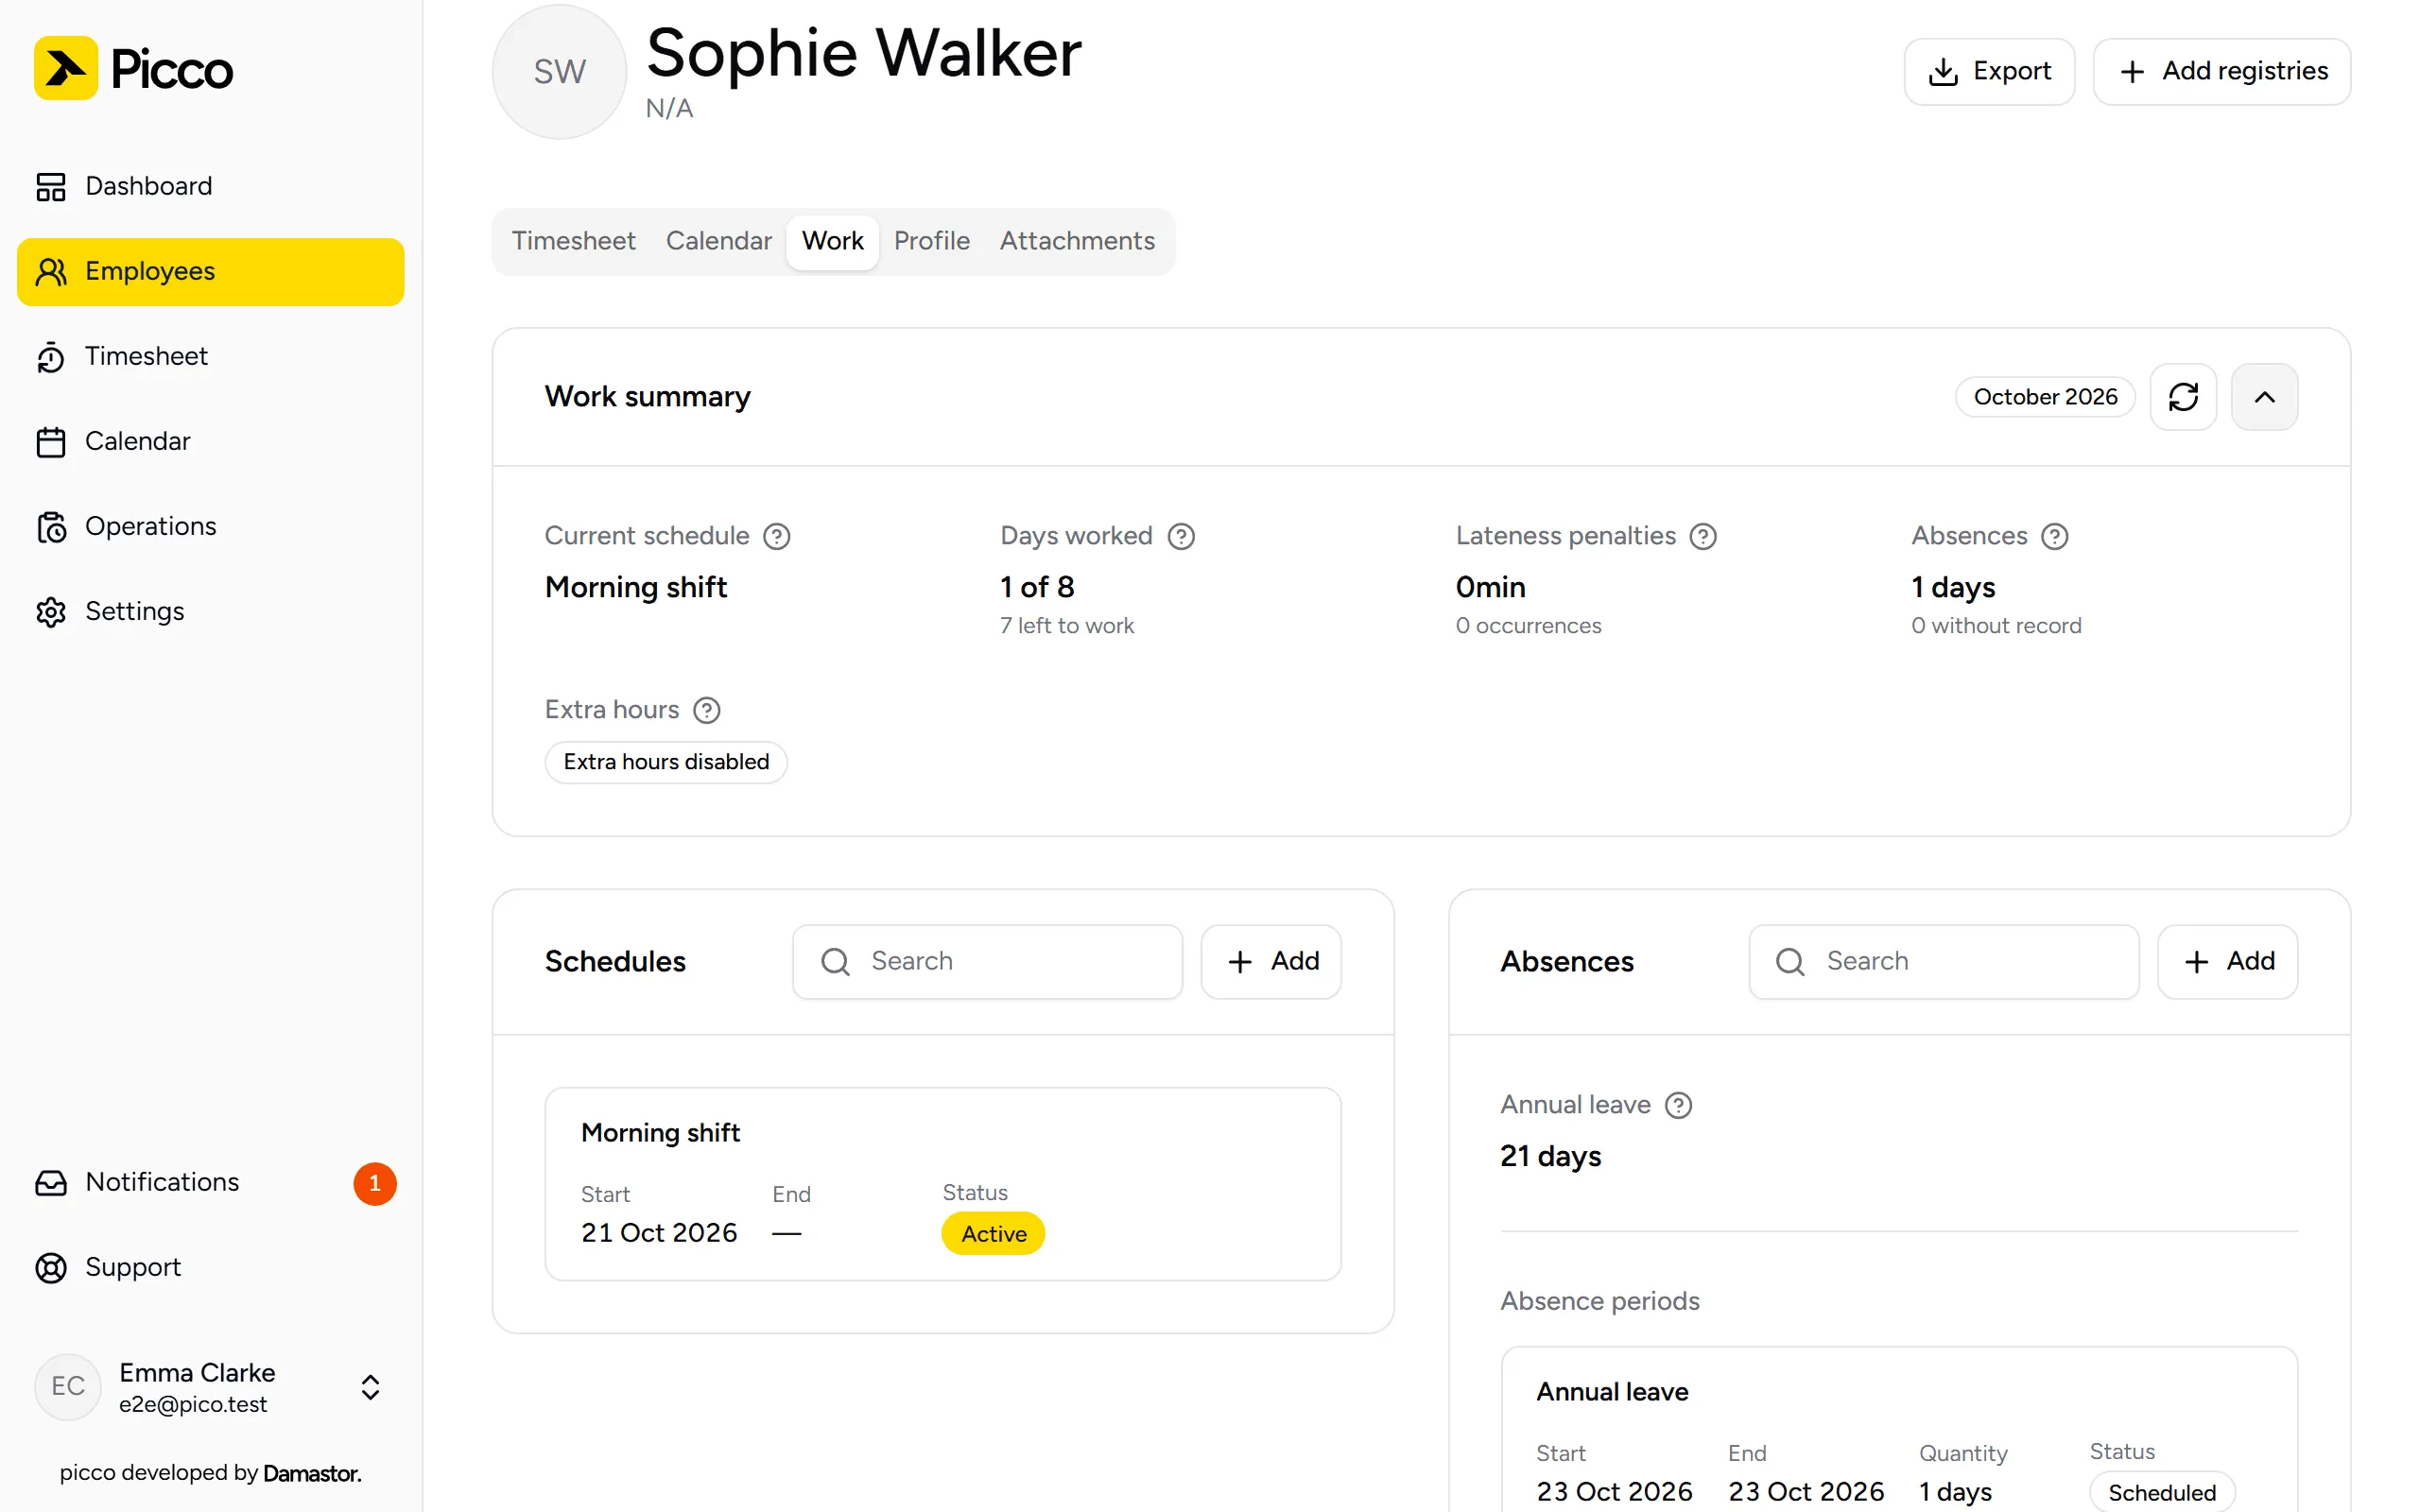Screen dimensions: 2420x1512
Task: Open Settings in the sidebar
Action: [210, 611]
